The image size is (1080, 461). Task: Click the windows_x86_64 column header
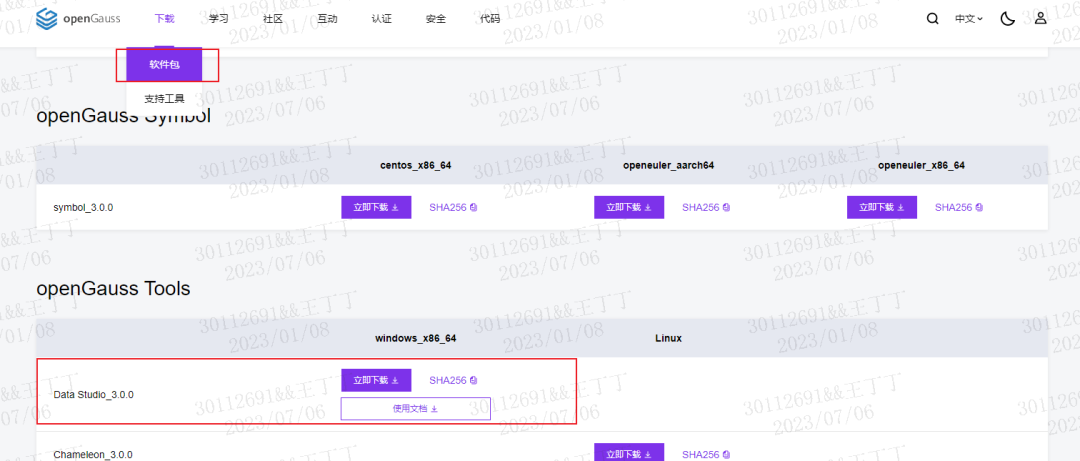415,338
